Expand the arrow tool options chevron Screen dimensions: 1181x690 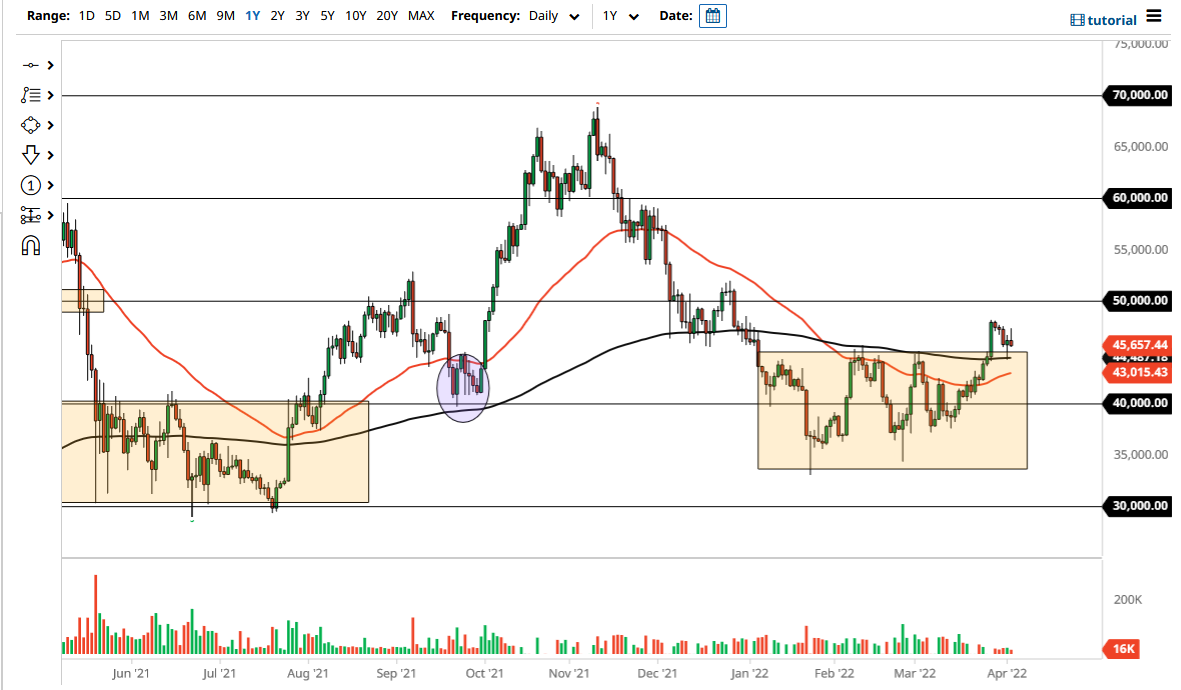click(52, 155)
